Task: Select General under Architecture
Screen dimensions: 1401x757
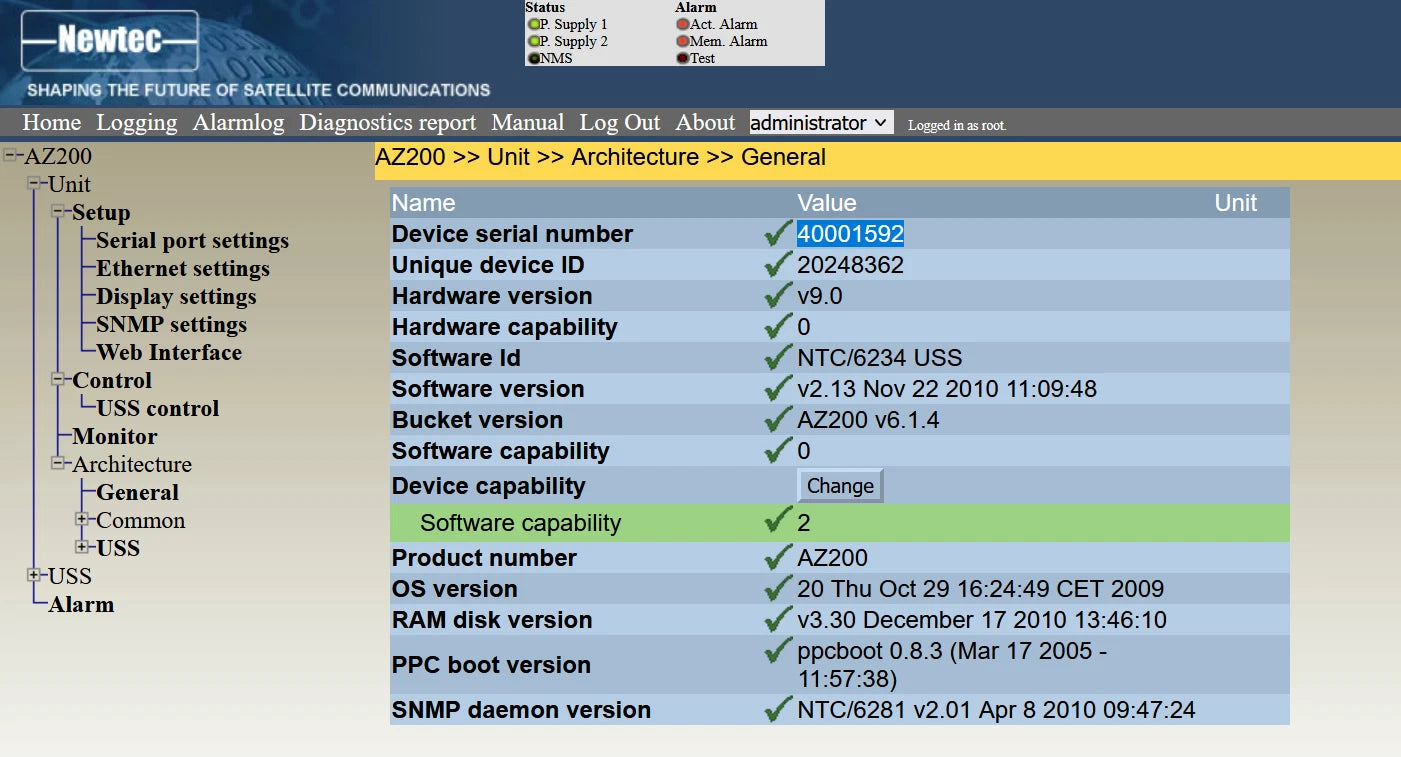Action: (x=138, y=492)
